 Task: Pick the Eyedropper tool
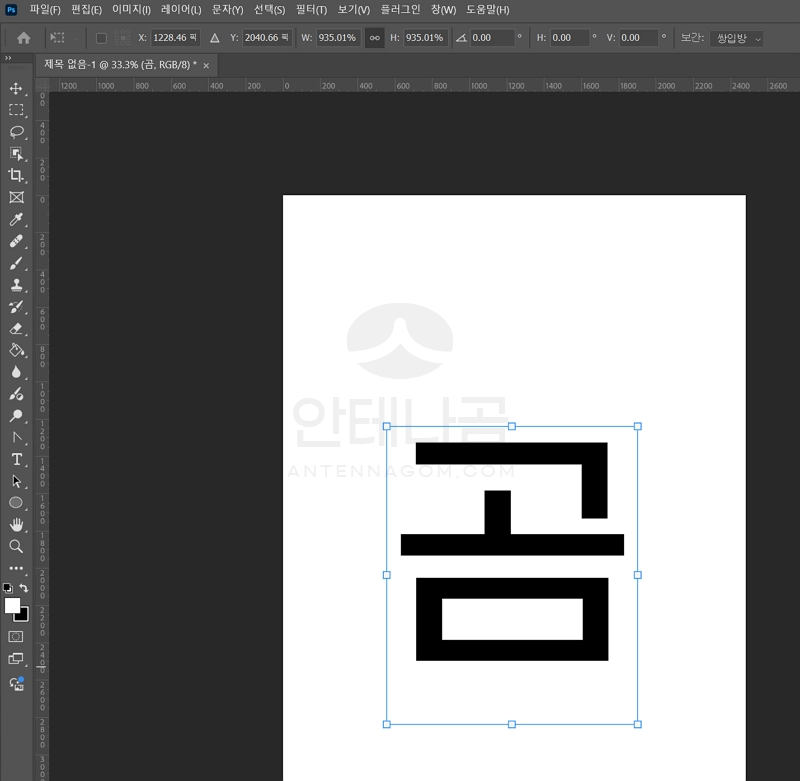click(x=16, y=219)
